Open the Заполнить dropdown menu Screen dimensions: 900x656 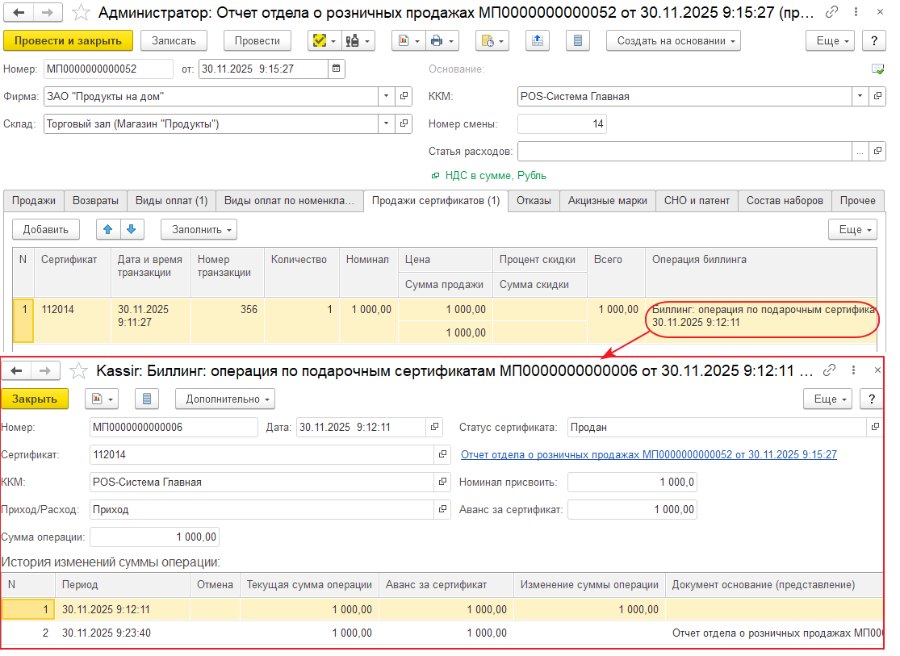[199, 230]
